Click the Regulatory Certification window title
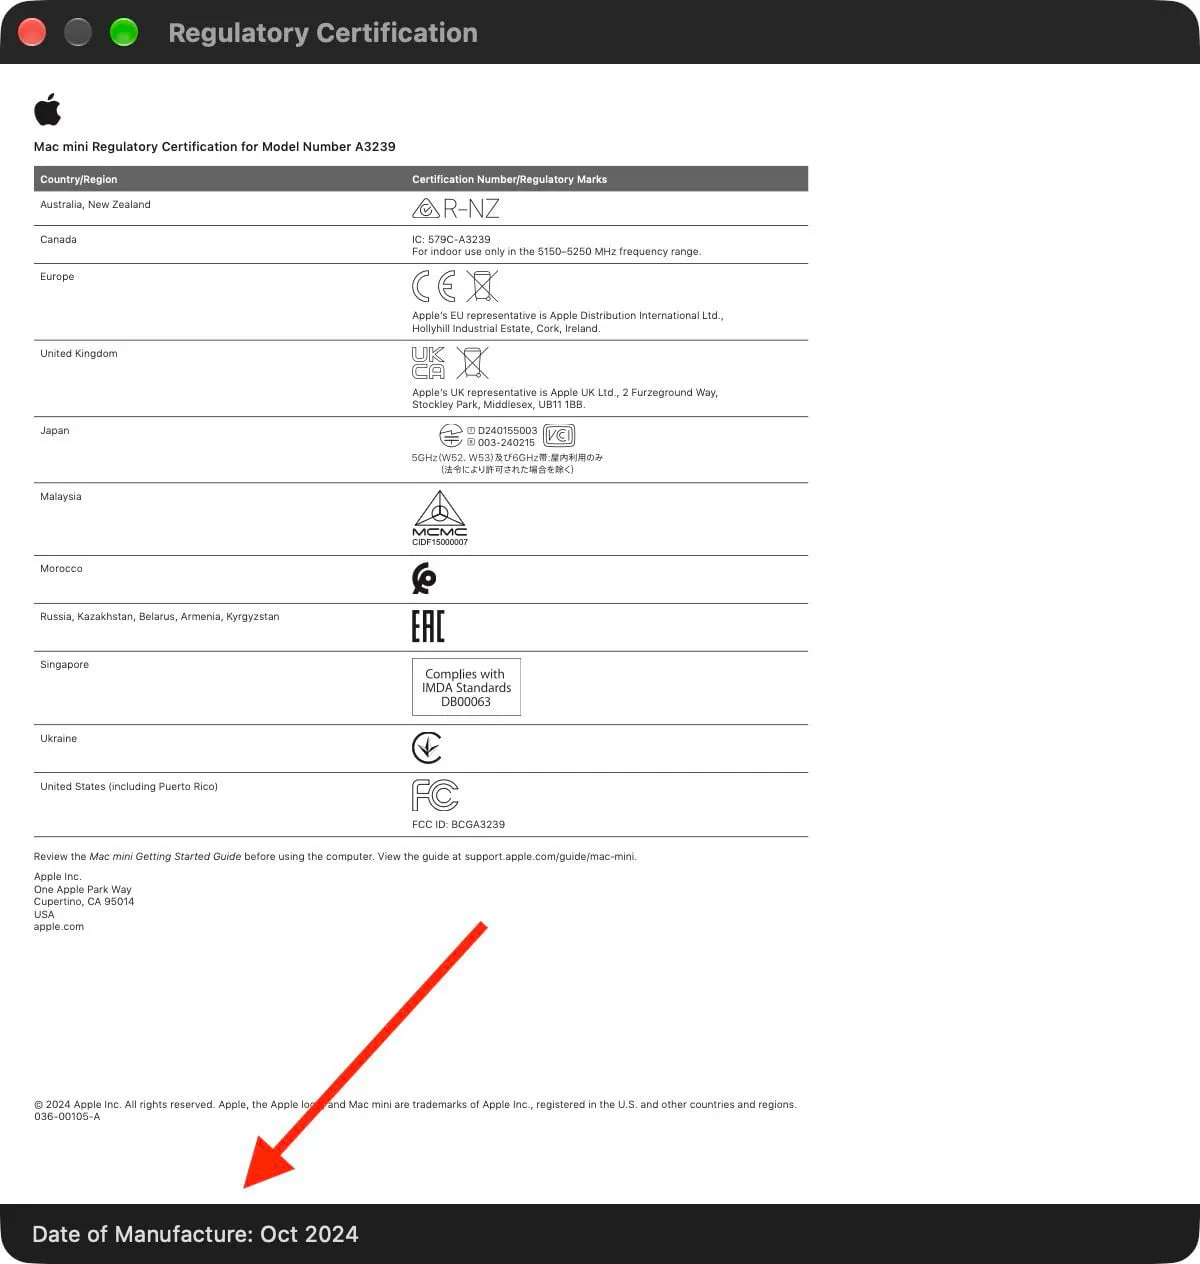Screen dimensions: 1200x1264 pos(323,33)
